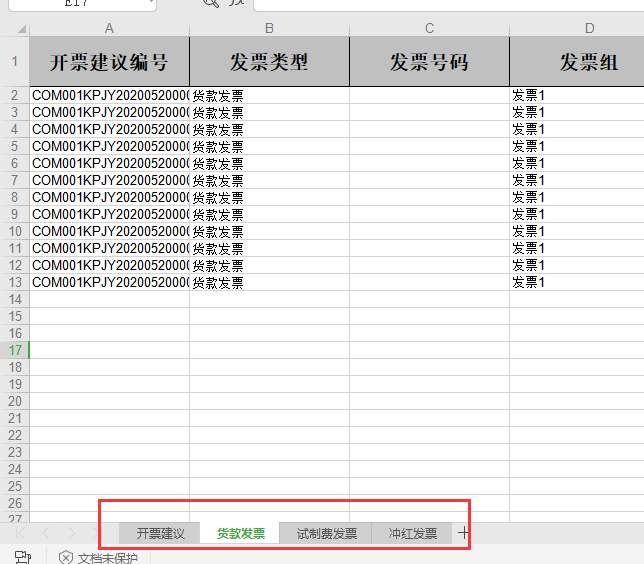The image size is (644, 564).
Task: Switch to the 开票建议 sheet tab
Action: (x=161, y=533)
